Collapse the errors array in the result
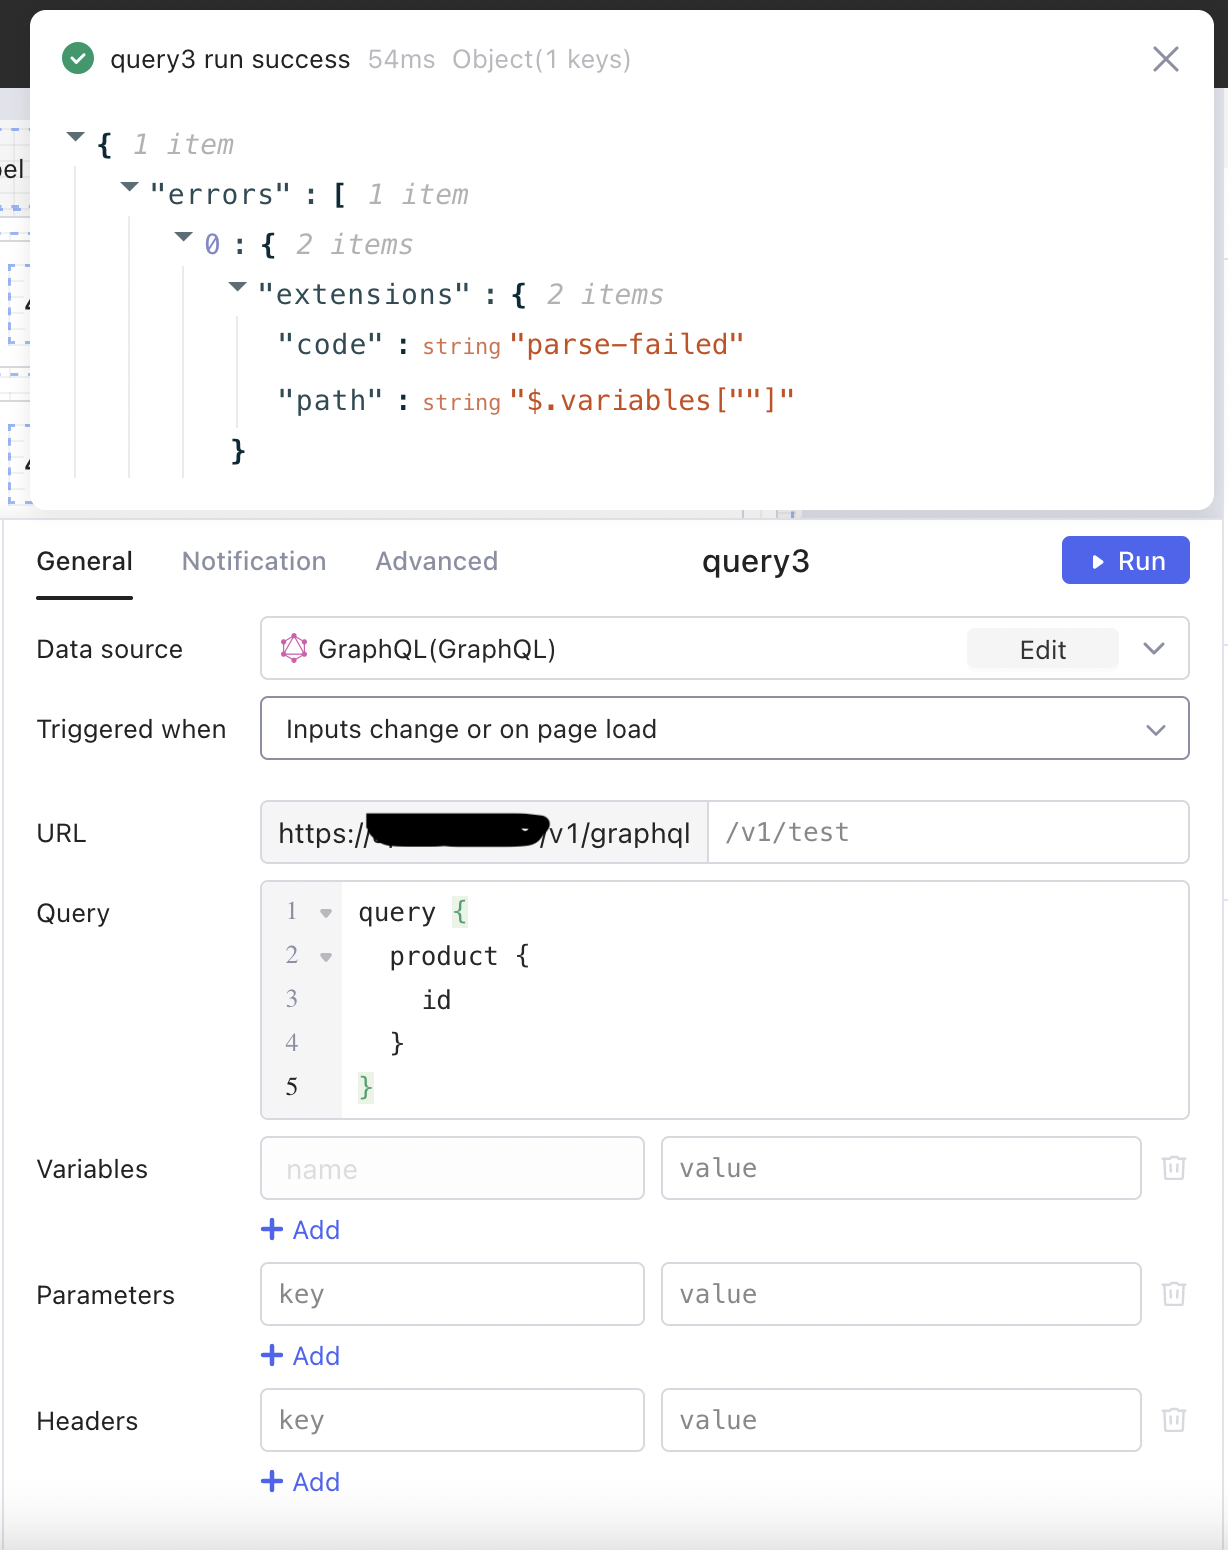 129,186
